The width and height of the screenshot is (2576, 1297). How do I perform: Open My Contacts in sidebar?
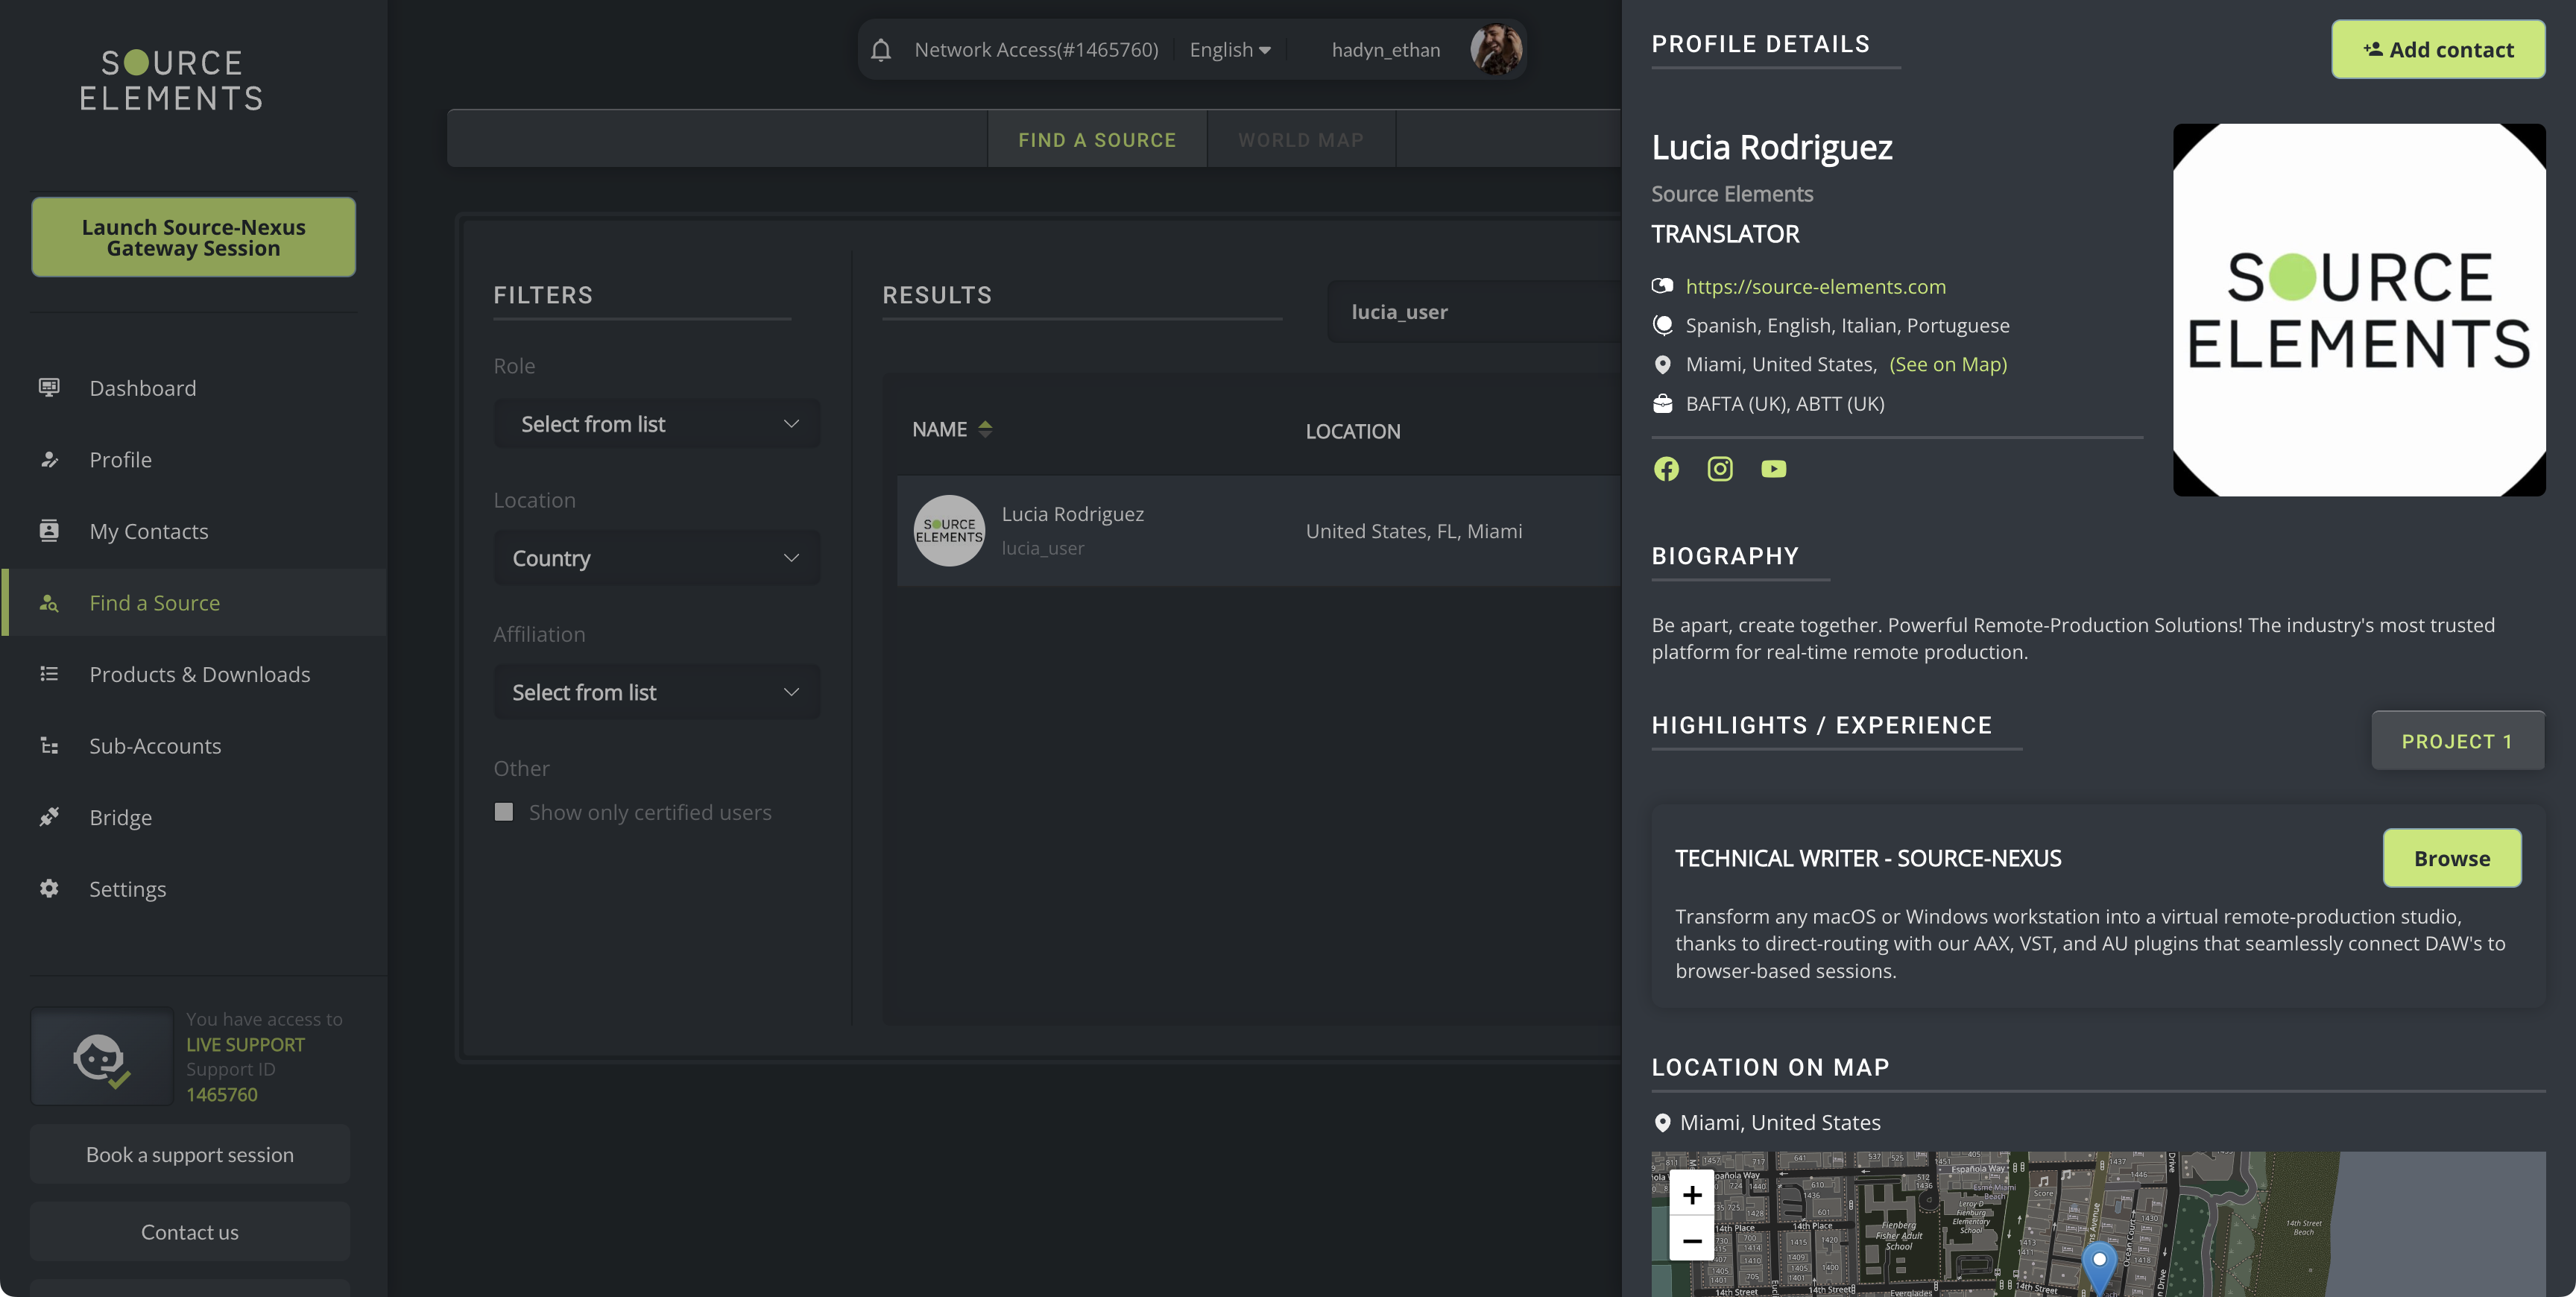[x=149, y=531]
